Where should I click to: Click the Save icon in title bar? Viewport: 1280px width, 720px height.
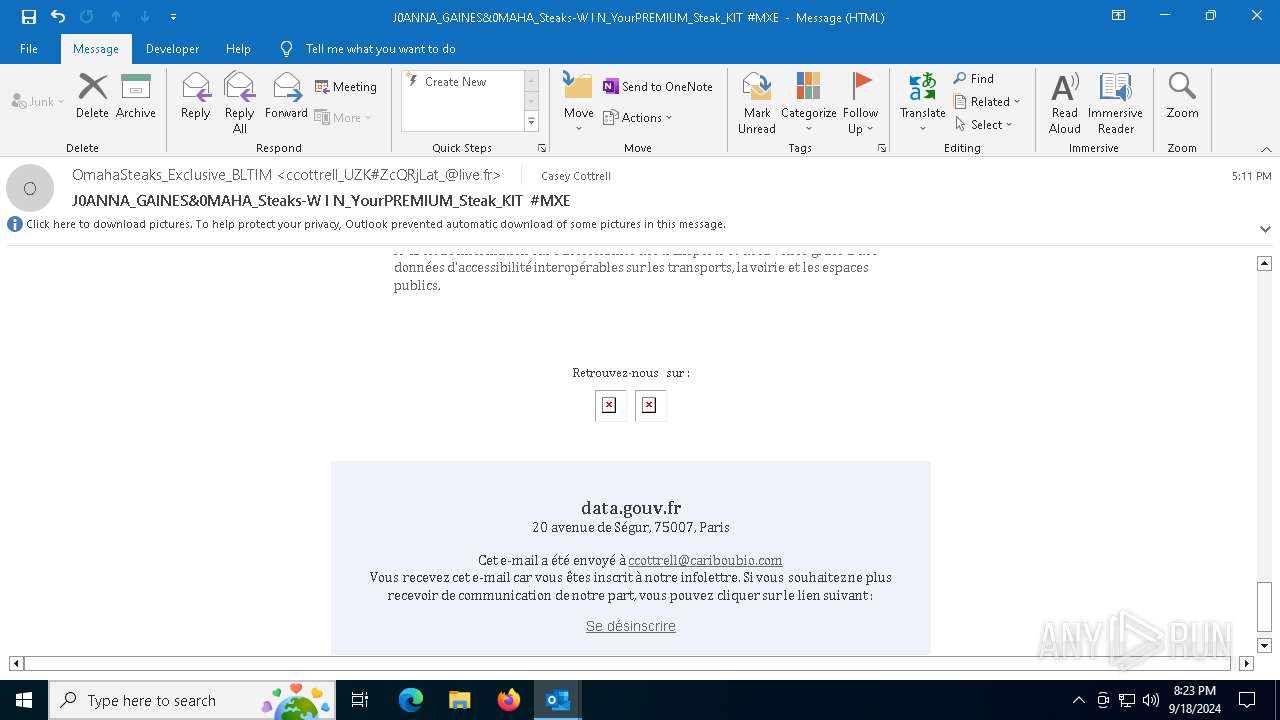[29, 17]
